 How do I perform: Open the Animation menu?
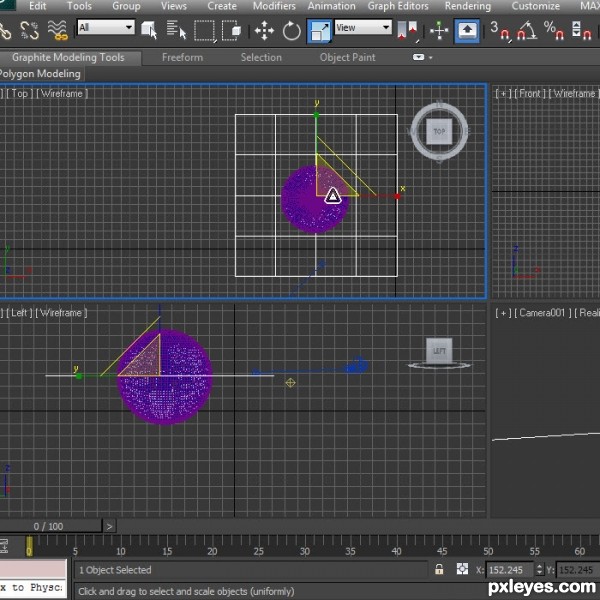(x=331, y=6)
